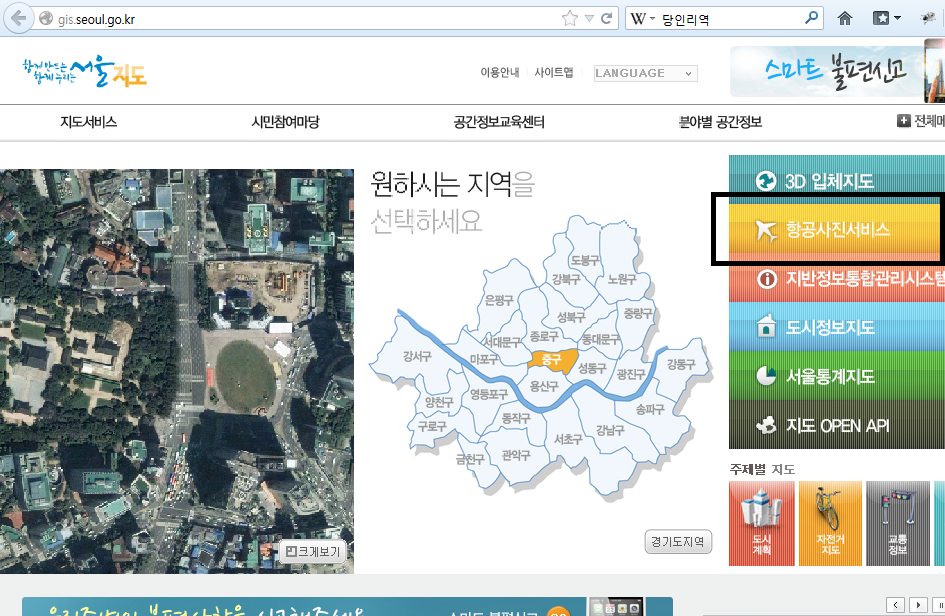945x616 pixels.
Task: Reload the page using the refresh icon
Action: click(606, 18)
